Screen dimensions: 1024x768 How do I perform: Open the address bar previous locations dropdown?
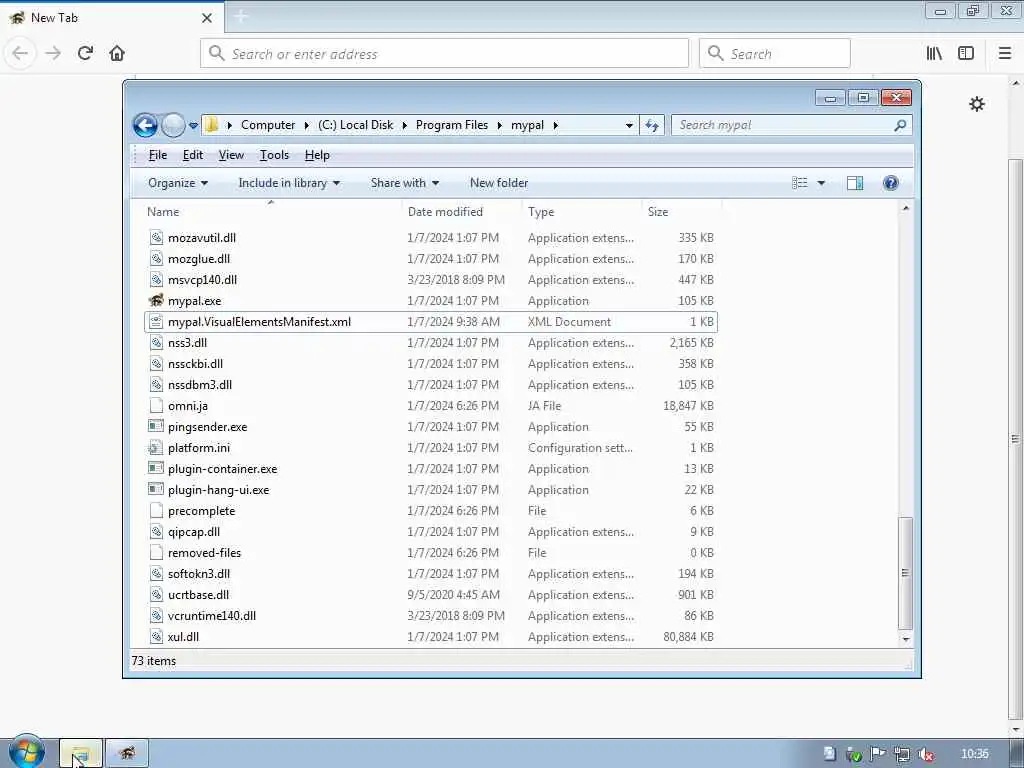click(629, 125)
